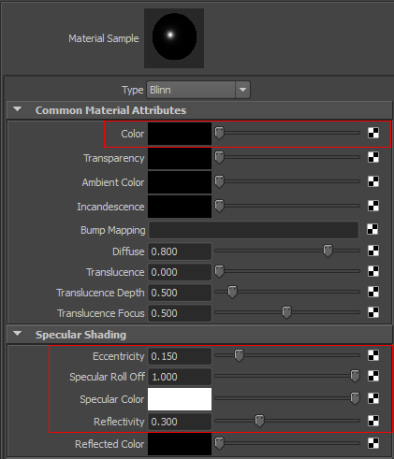
Task: Open the white Specular Color swatch
Action: point(180,399)
